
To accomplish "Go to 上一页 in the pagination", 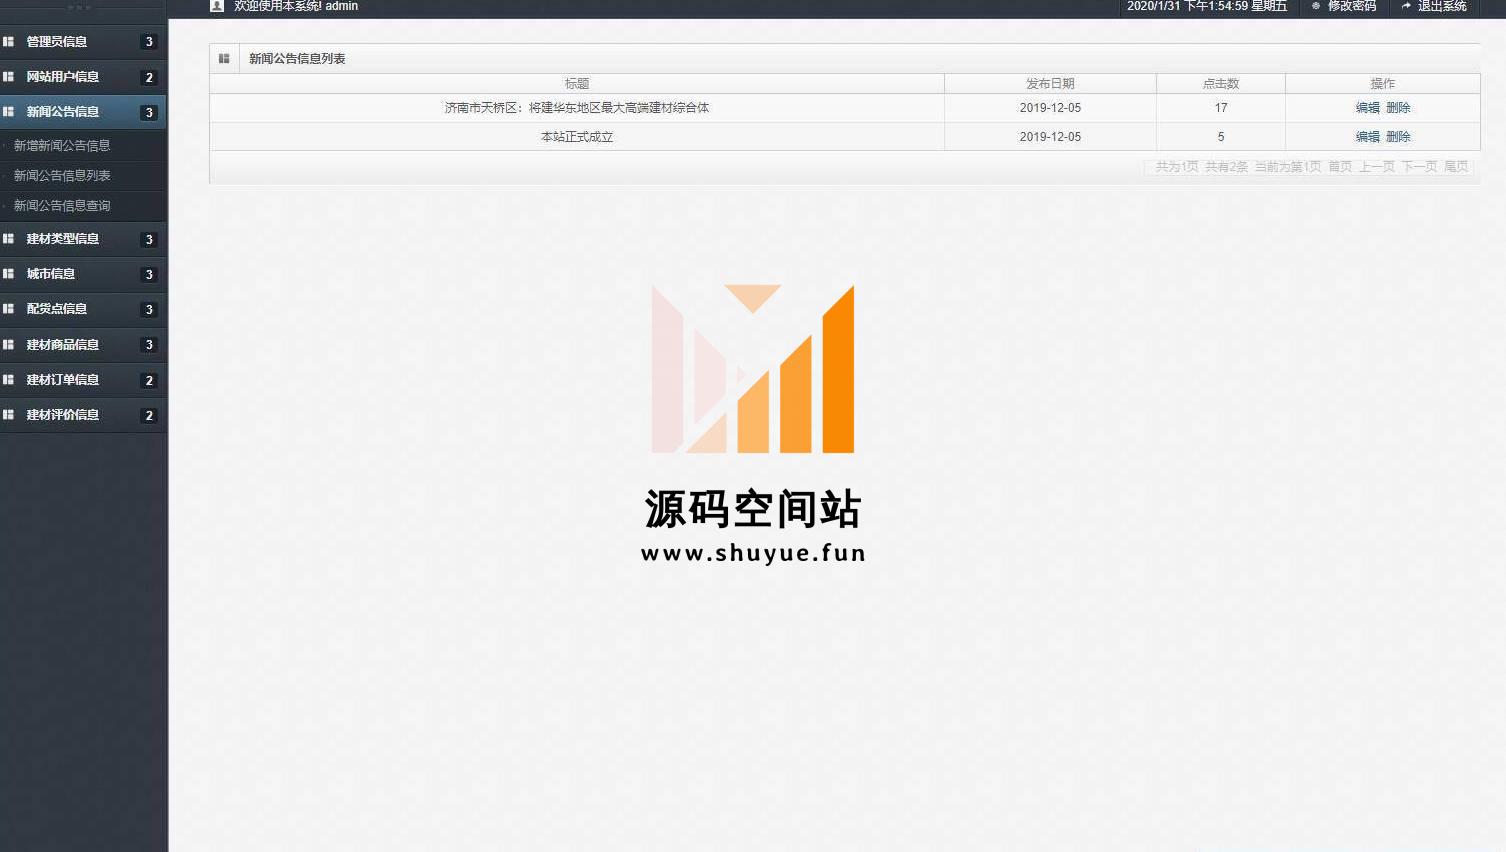I will point(1376,167).
